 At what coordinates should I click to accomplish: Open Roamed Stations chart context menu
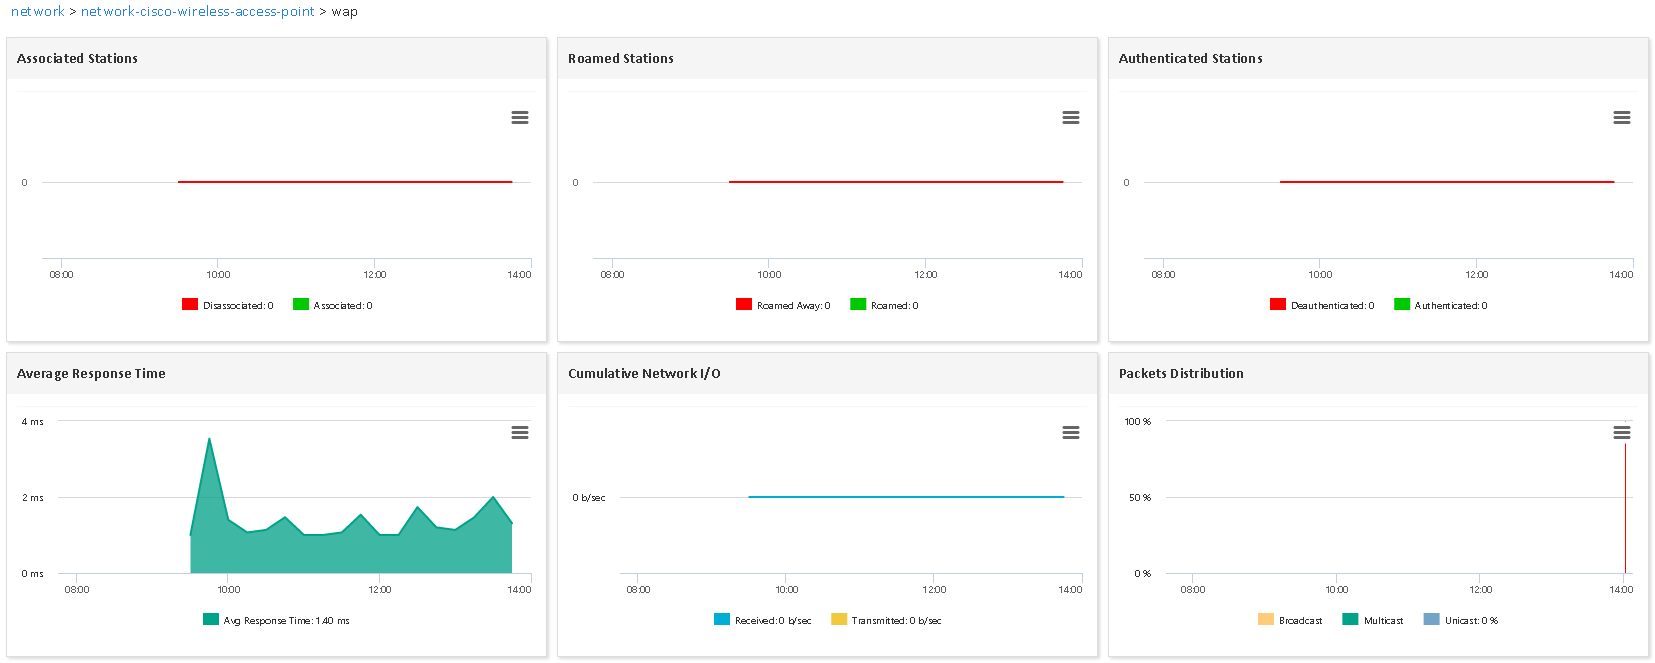pos(1071,118)
